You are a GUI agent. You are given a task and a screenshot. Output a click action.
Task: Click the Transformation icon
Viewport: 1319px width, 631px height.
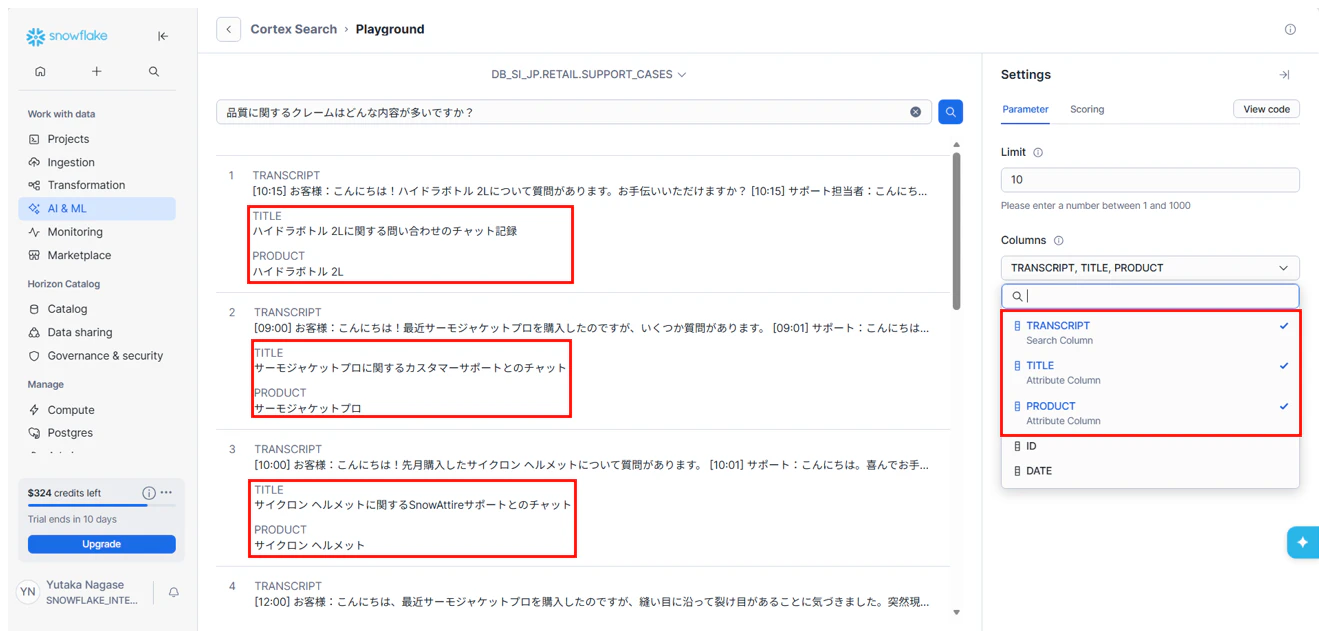(34, 185)
